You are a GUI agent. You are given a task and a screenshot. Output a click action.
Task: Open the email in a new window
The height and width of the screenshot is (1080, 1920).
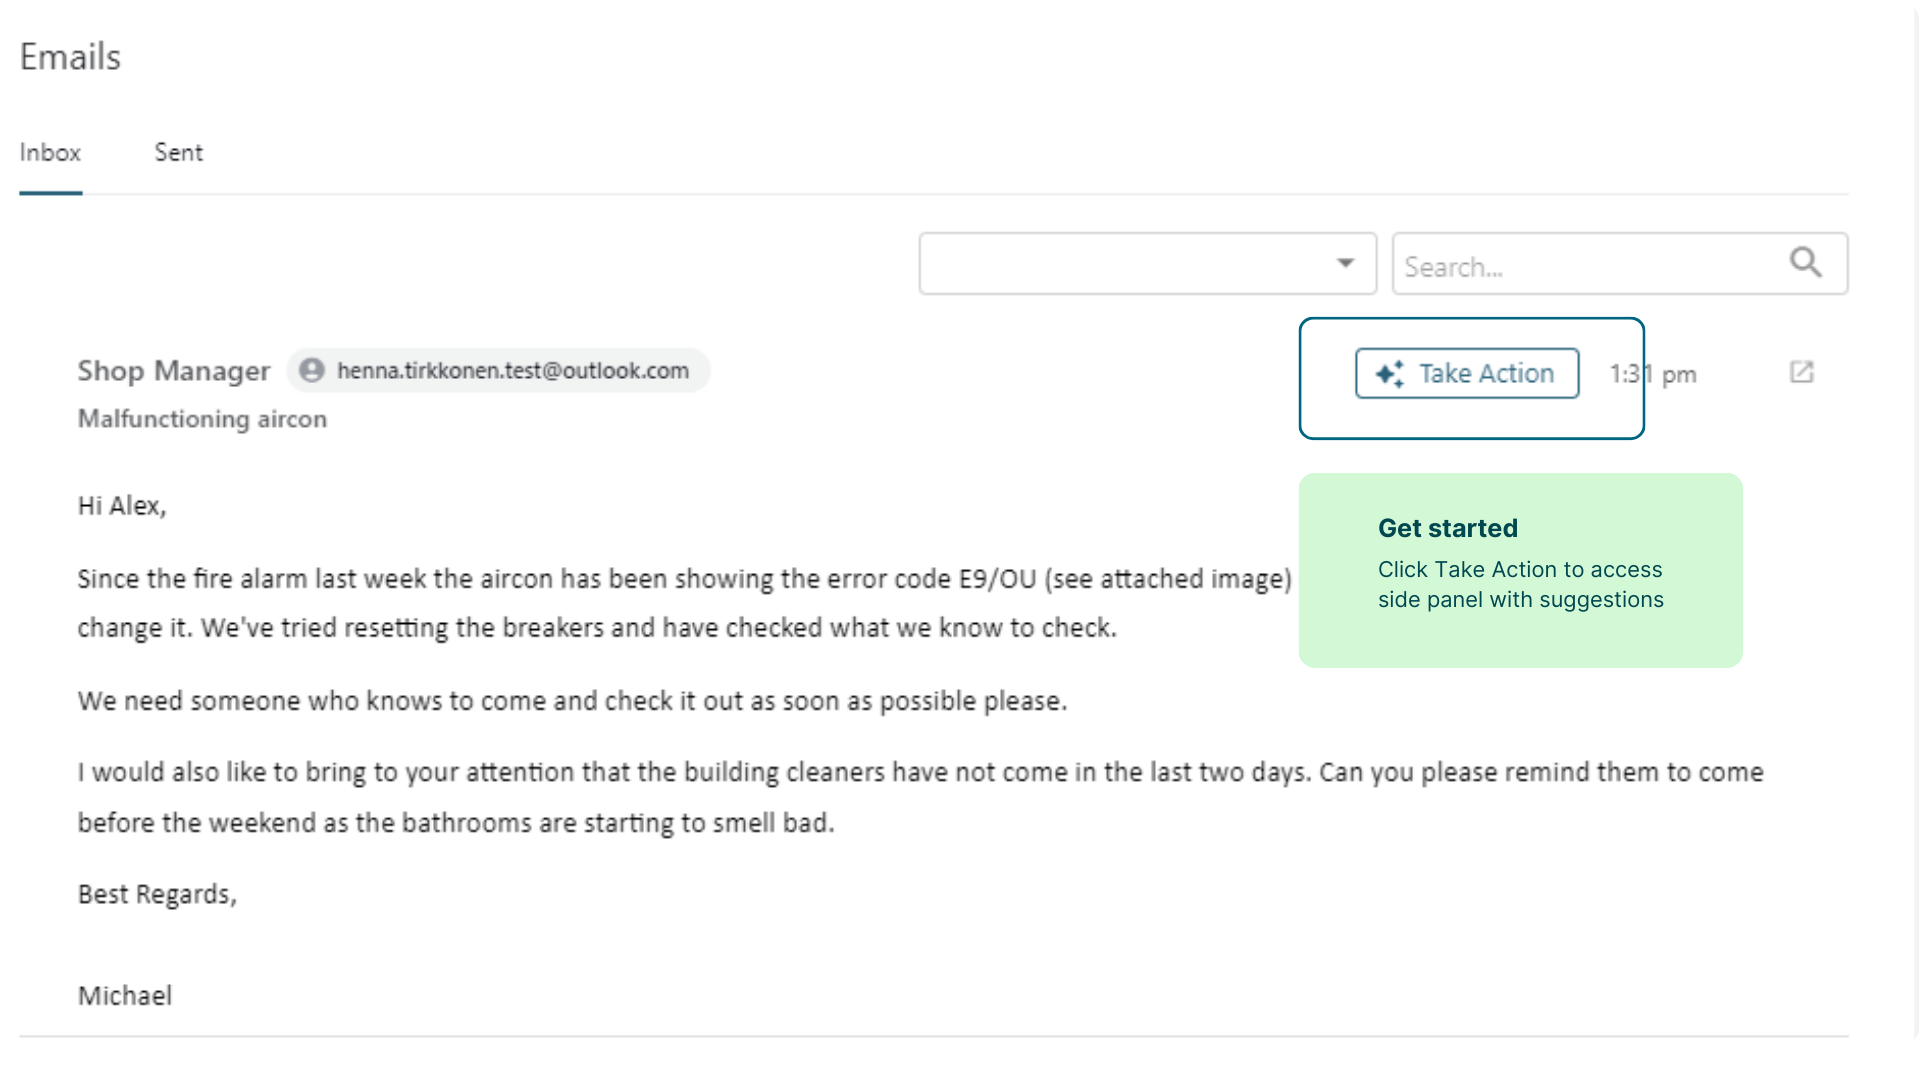click(x=1801, y=372)
